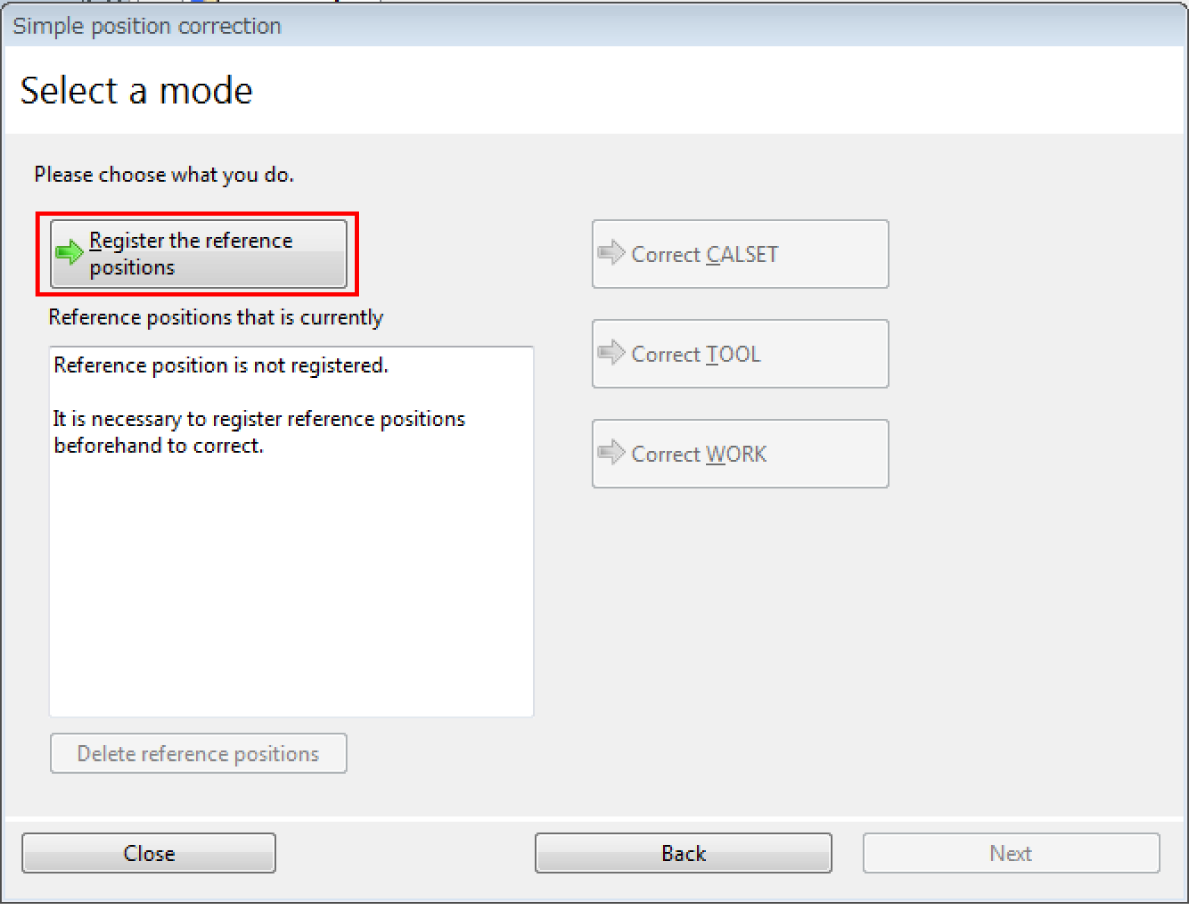Close the Simple position correction dialog
The height and width of the screenshot is (904, 1189).
tap(149, 853)
